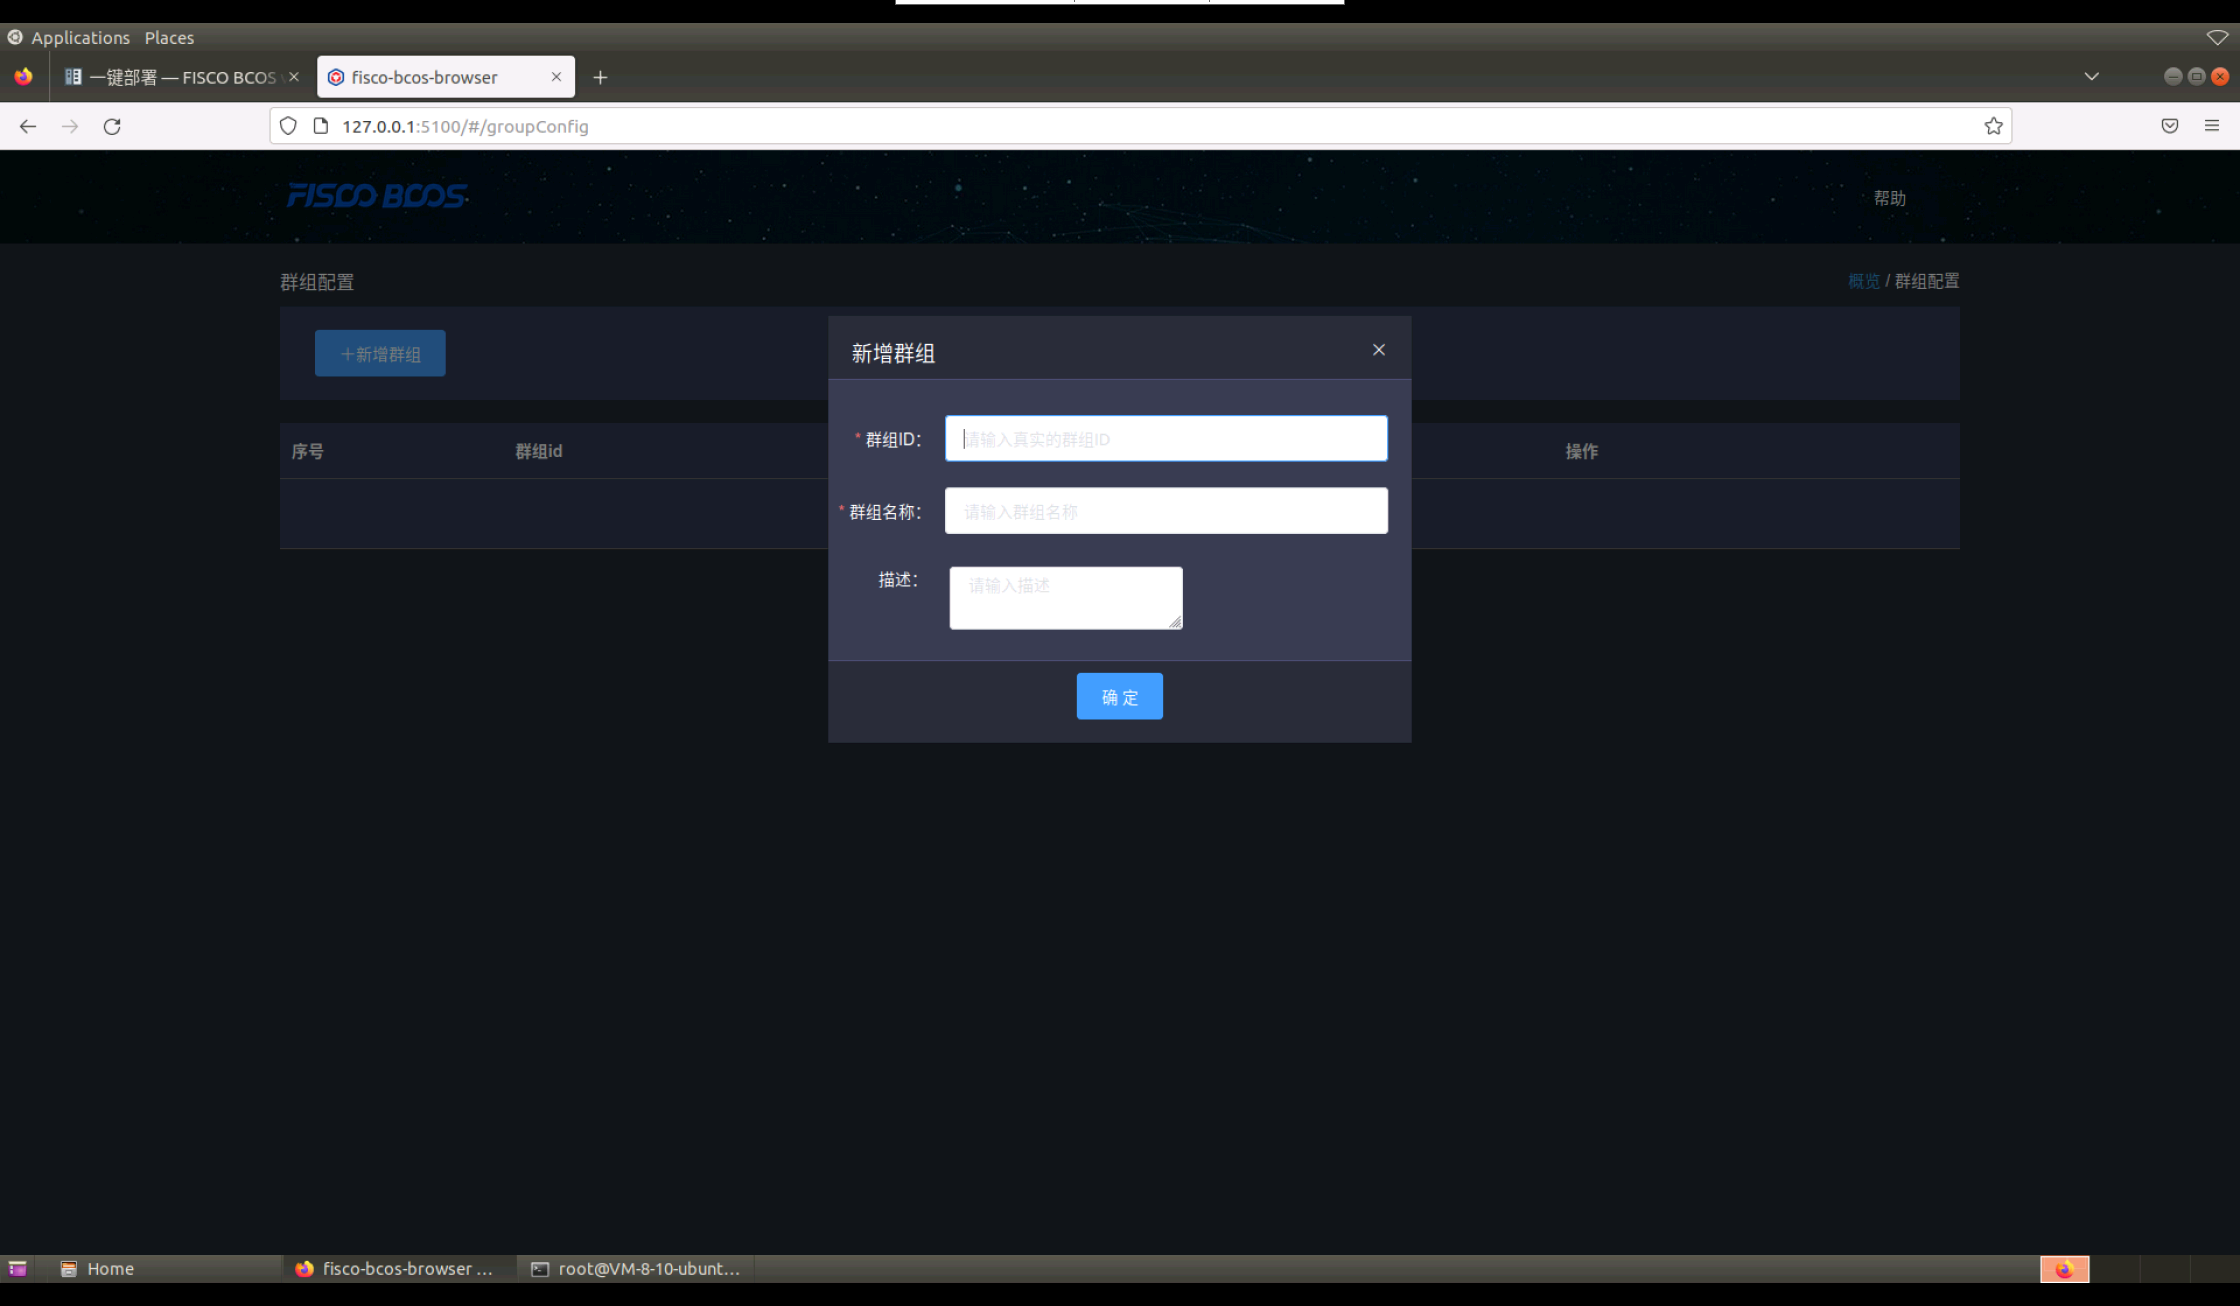Image resolution: width=2240 pixels, height=1306 pixels.
Task: Click the back navigation arrow
Action: [x=28, y=126]
